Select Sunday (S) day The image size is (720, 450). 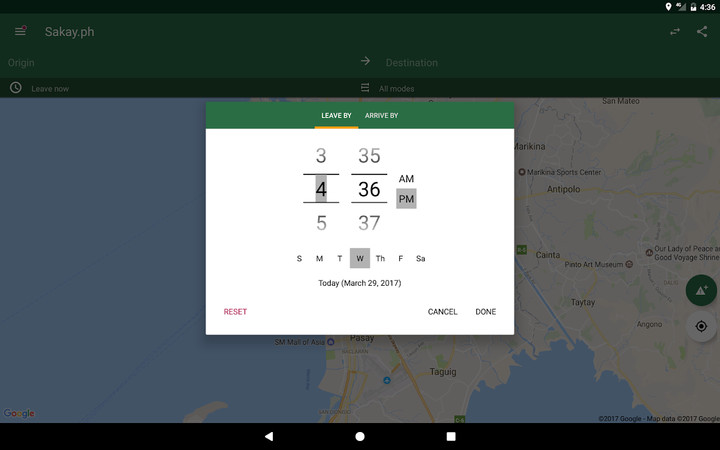tap(299, 259)
